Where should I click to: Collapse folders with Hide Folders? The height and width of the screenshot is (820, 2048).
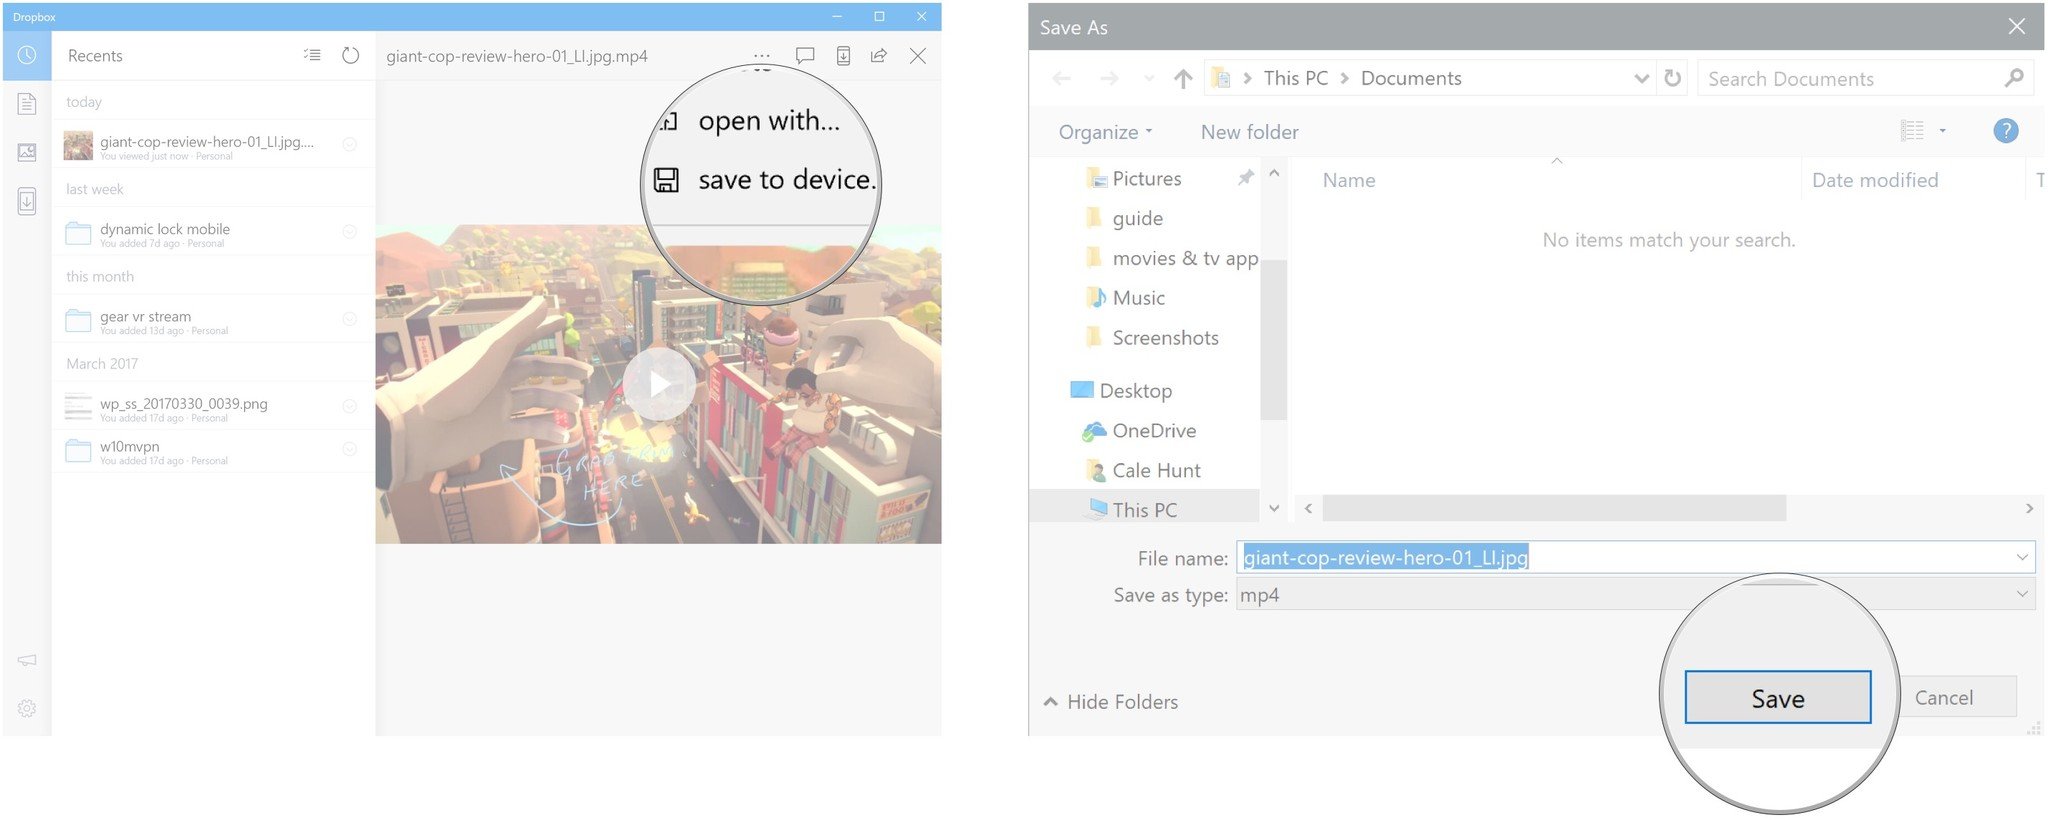(1111, 702)
